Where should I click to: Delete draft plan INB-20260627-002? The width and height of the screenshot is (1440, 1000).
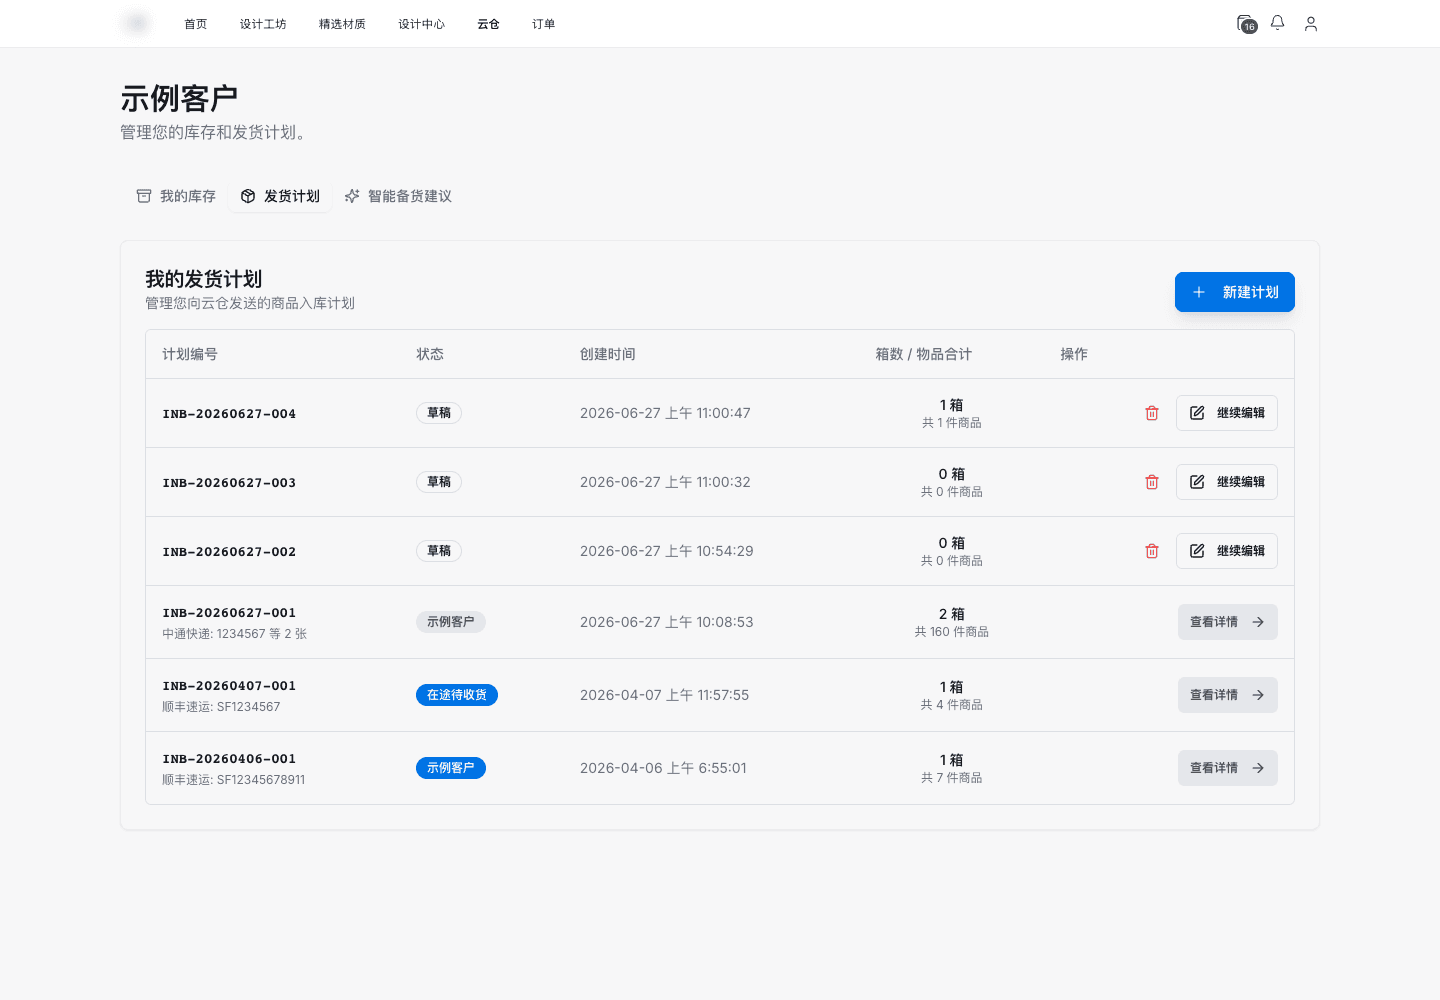[1152, 551]
